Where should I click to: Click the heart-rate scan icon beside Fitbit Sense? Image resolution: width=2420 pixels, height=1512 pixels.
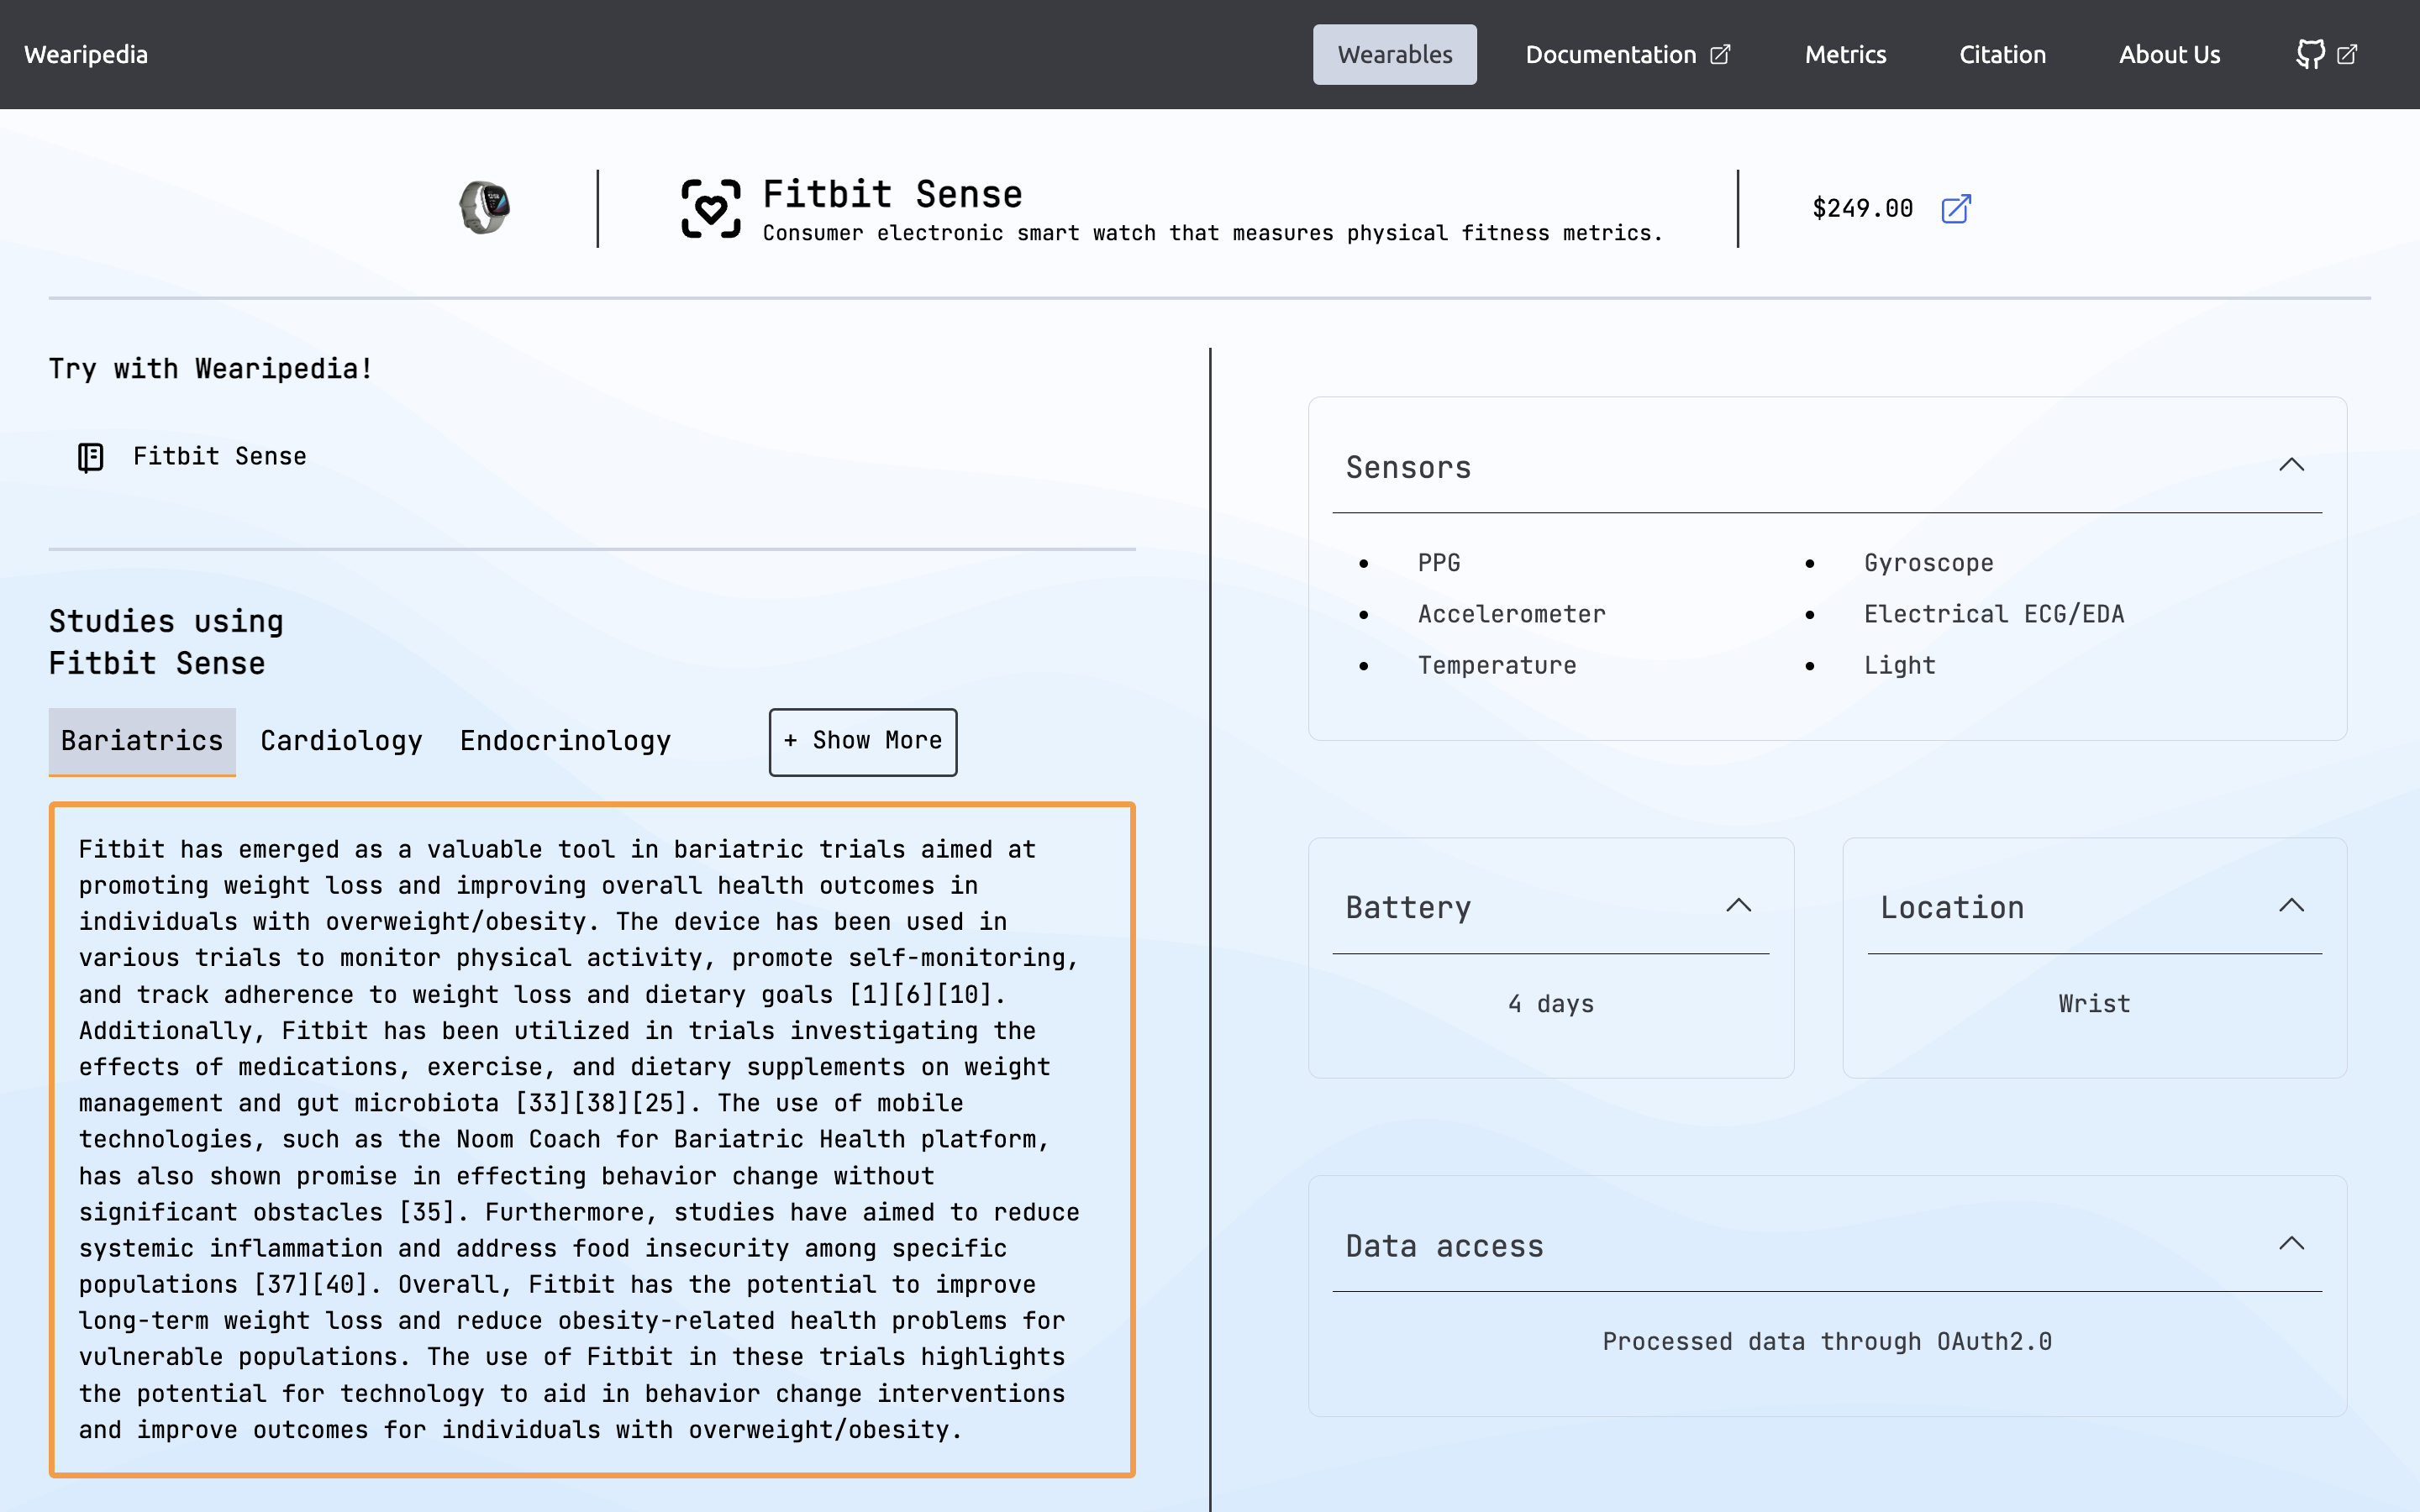tap(711, 208)
